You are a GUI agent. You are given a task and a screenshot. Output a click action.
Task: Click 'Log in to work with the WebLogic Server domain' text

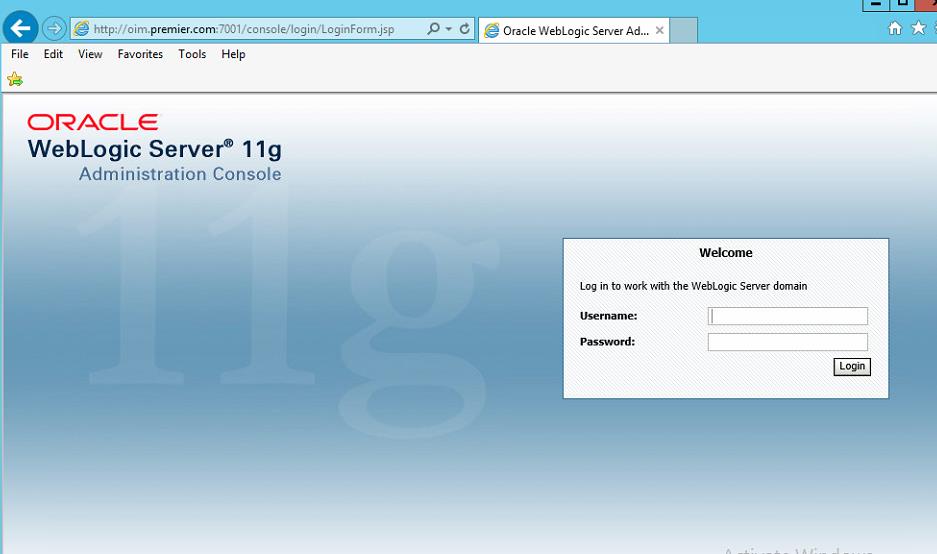[693, 286]
